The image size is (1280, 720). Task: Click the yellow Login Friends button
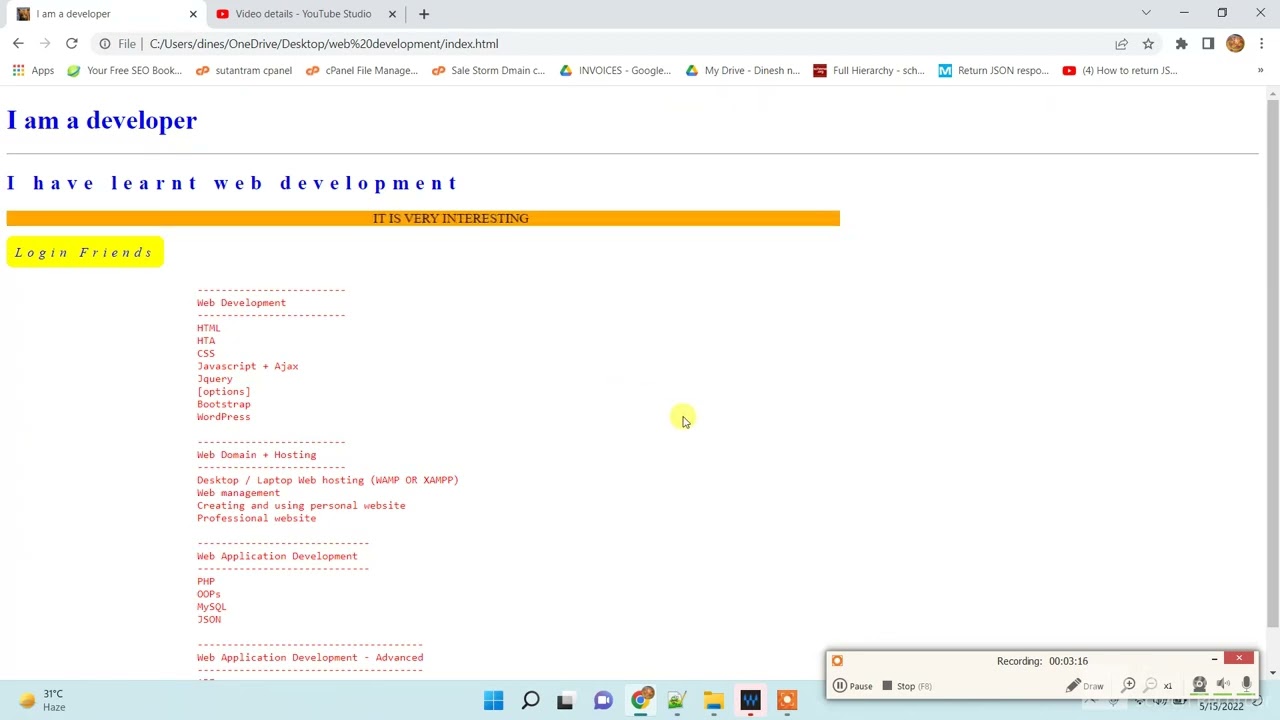coord(85,252)
